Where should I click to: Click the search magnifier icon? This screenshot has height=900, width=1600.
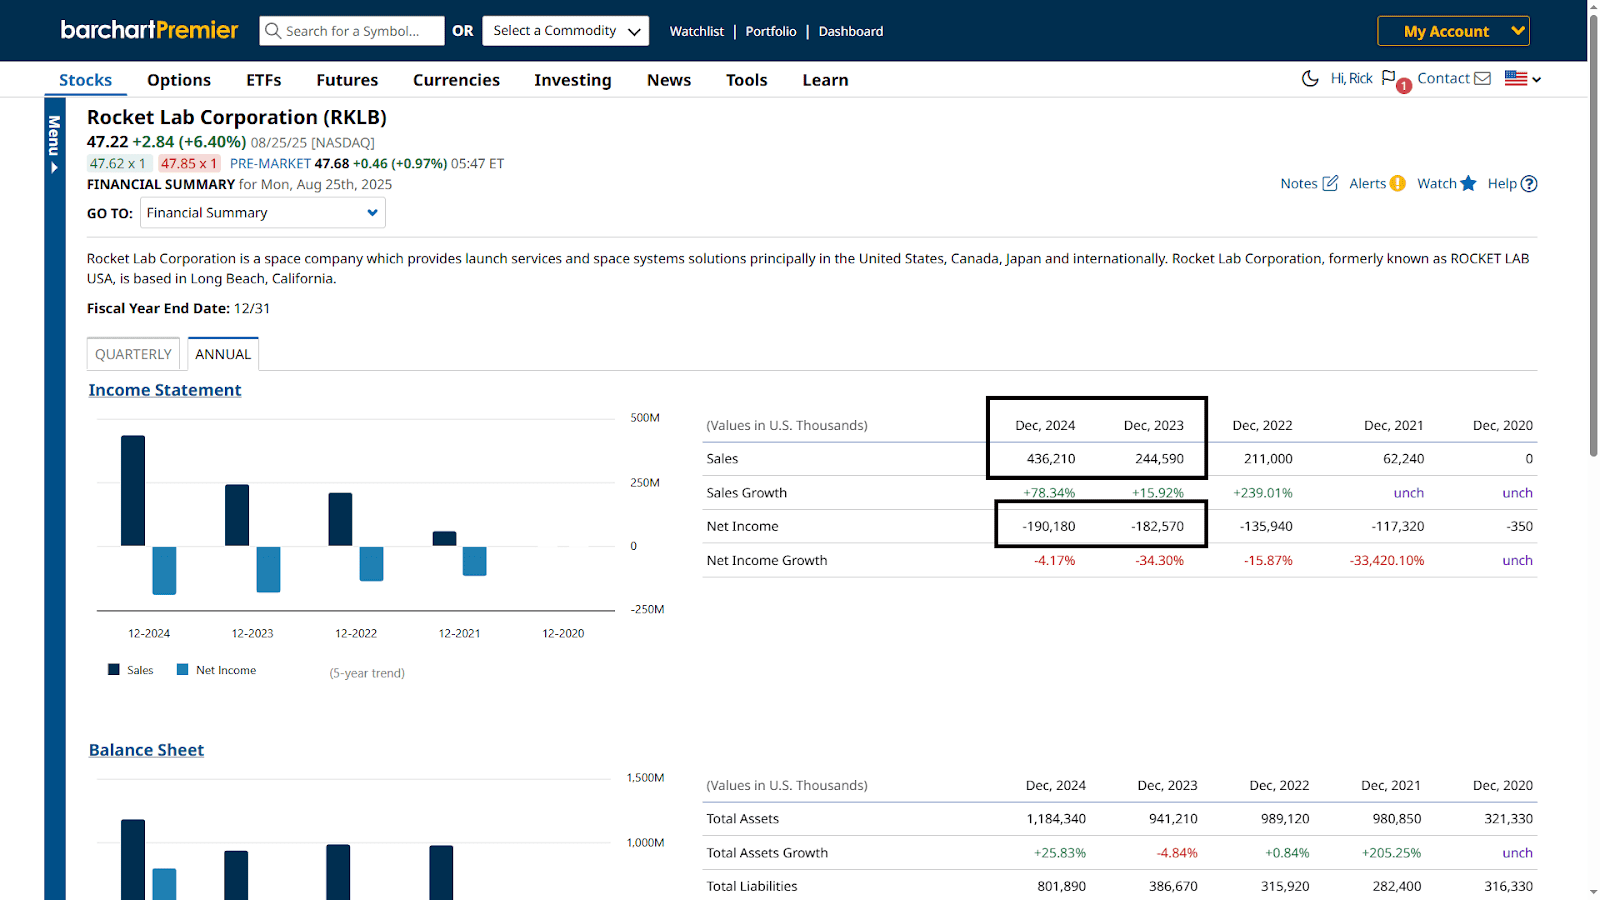(273, 31)
